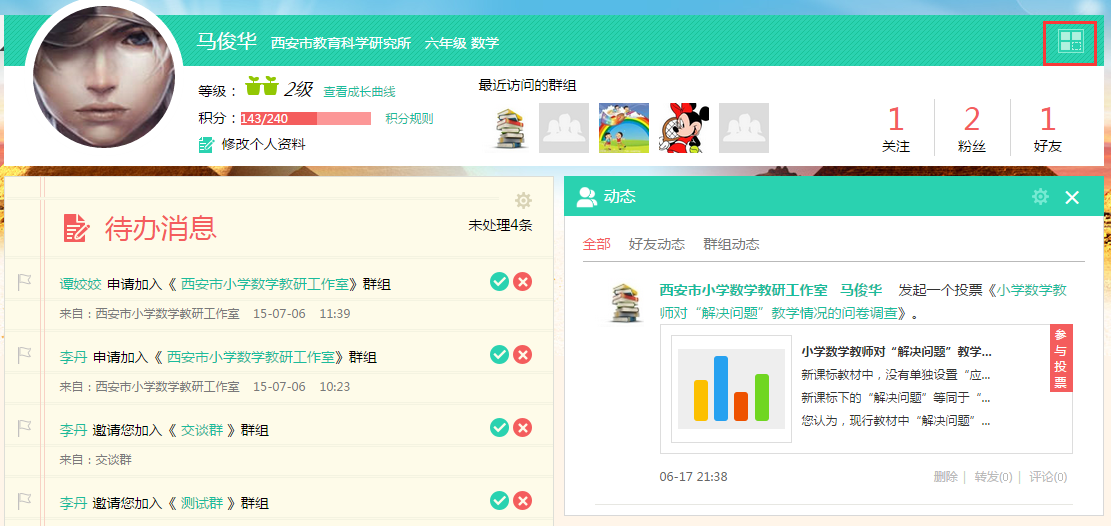Open settings gear in 动态 panel
This screenshot has width=1111, height=526.
[x=1040, y=196]
